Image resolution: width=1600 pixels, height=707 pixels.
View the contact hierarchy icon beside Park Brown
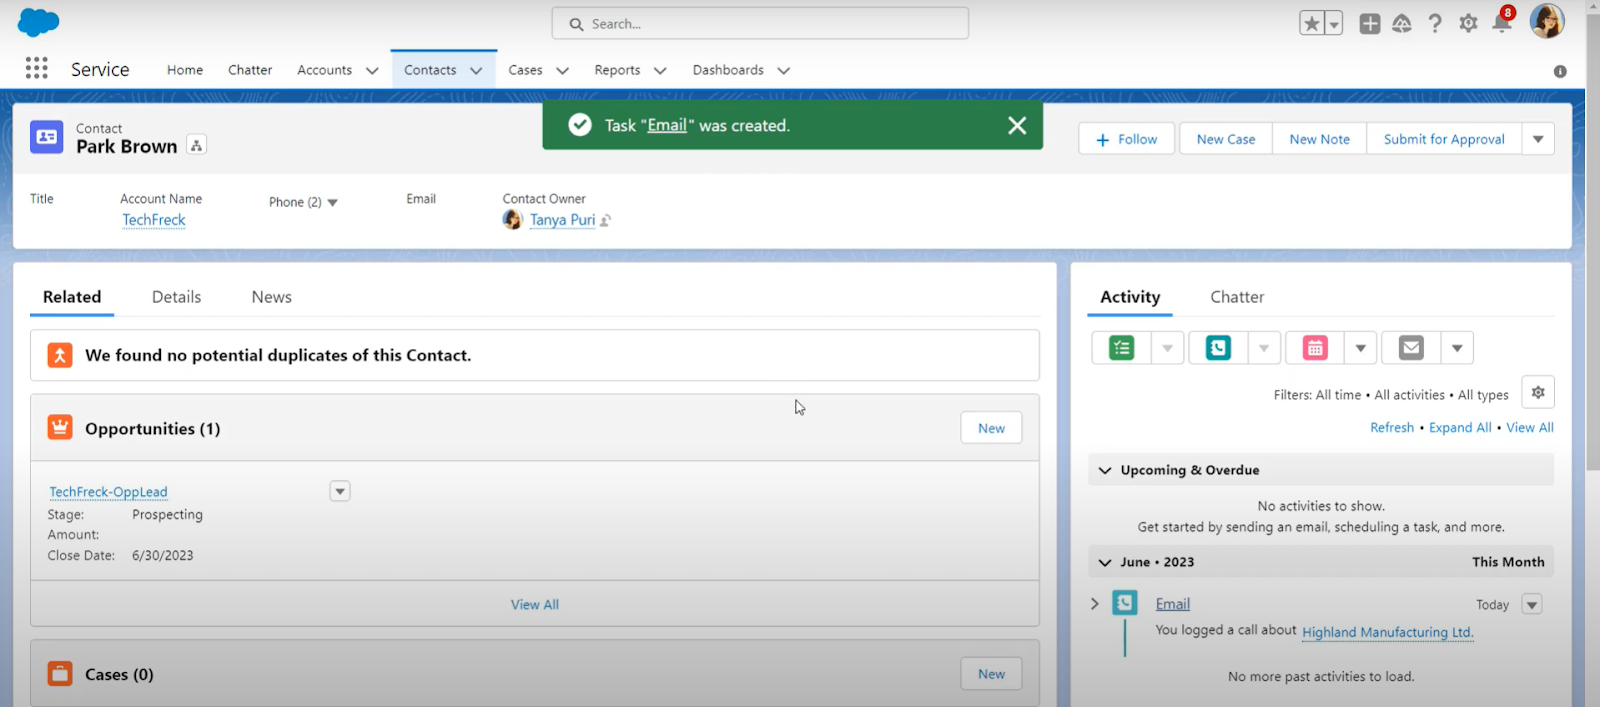197,145
